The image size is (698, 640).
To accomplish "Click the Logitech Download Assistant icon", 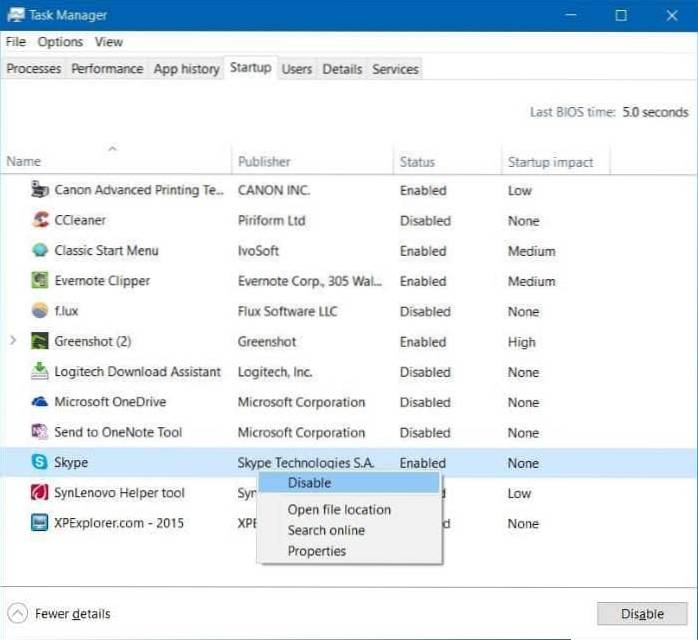I will point(40,372).
